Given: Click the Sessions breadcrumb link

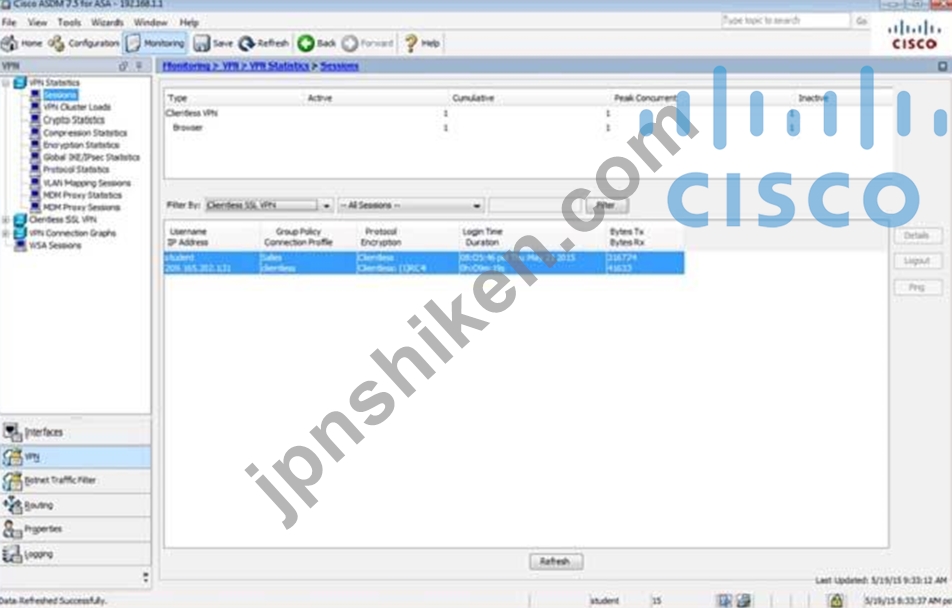Looking at the screenshot, I should (339, 66).
